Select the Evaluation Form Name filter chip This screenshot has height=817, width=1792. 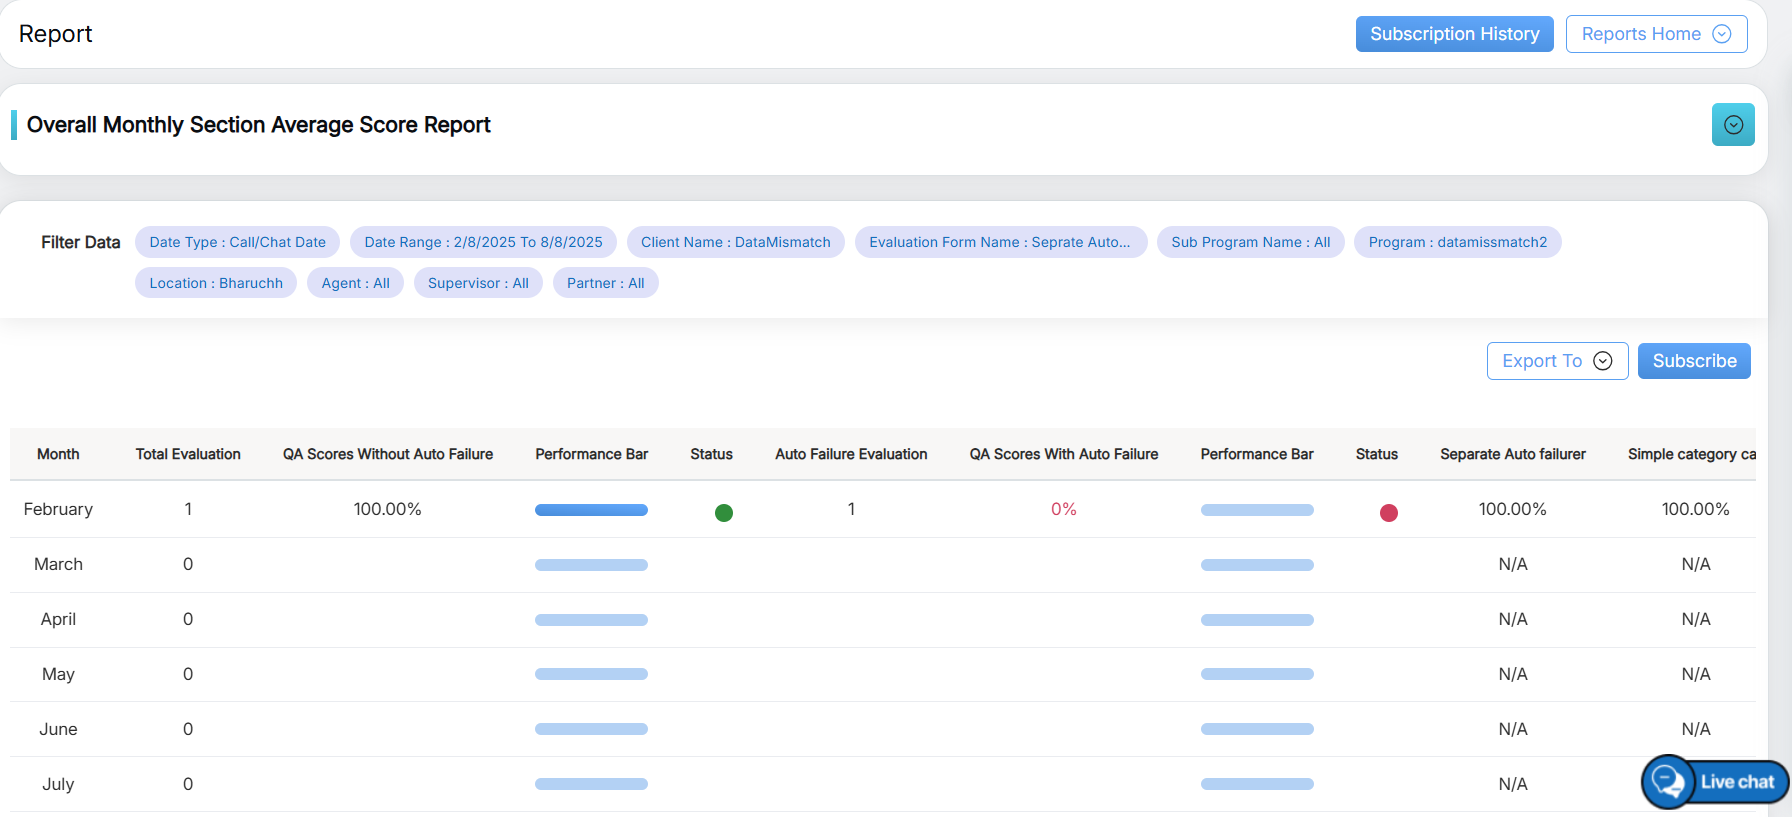(999, 242)
